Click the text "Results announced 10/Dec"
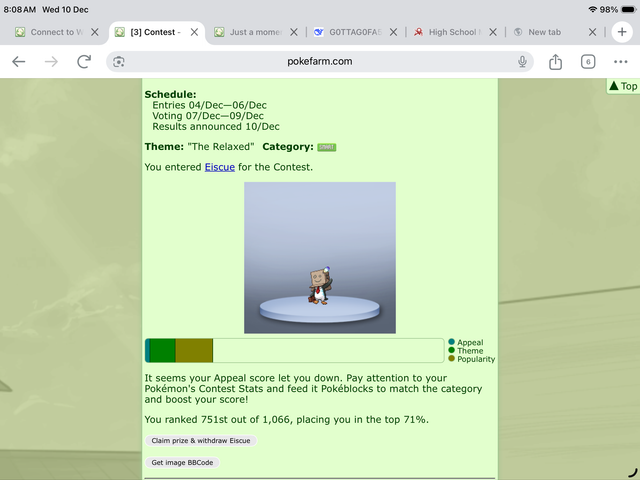The width and height of the screenshot is (640, 480). (x=216, y=127)
